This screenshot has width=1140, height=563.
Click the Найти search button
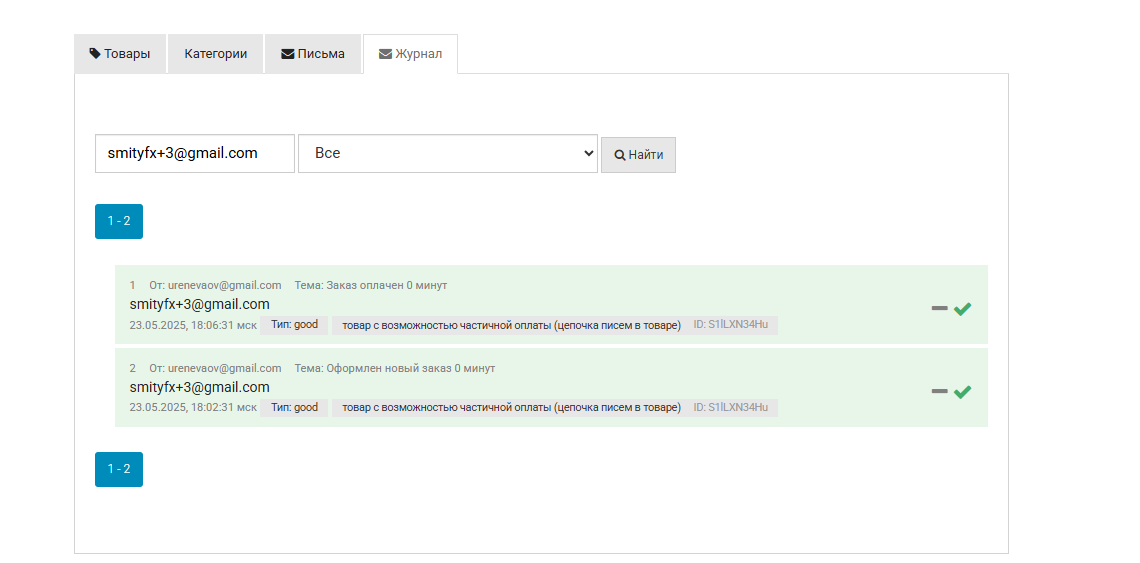638,155
